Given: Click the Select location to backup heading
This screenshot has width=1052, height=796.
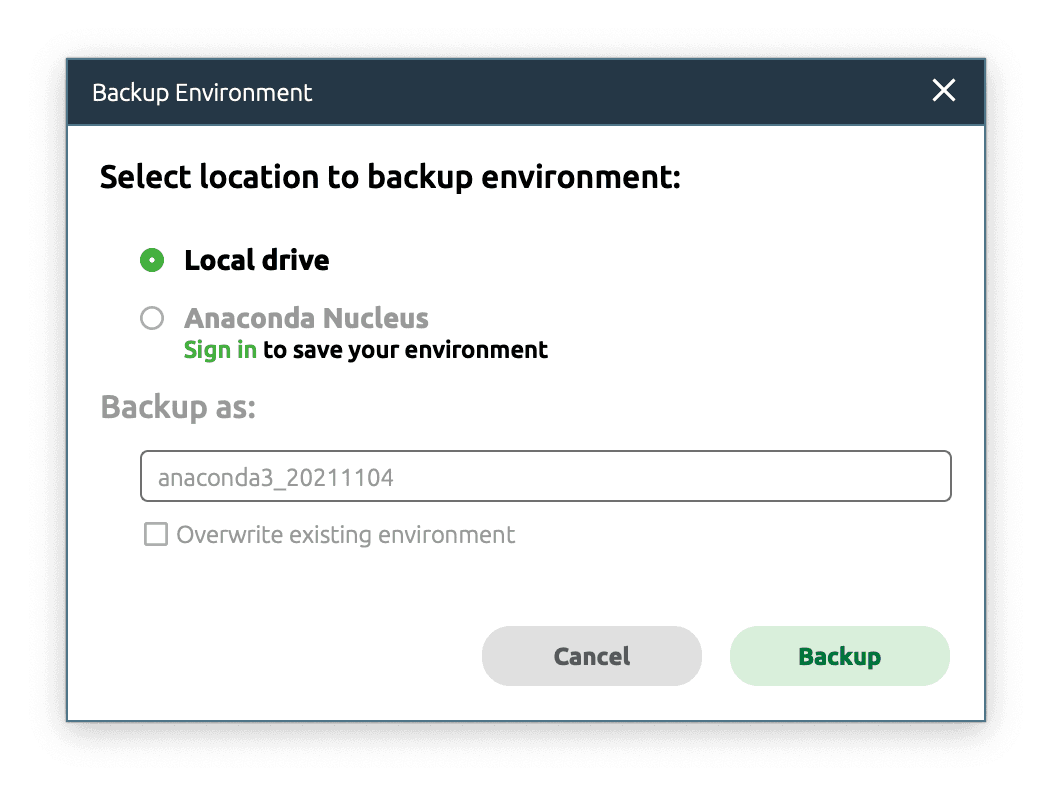Looking at the screenshot, I should coord(390,177).
